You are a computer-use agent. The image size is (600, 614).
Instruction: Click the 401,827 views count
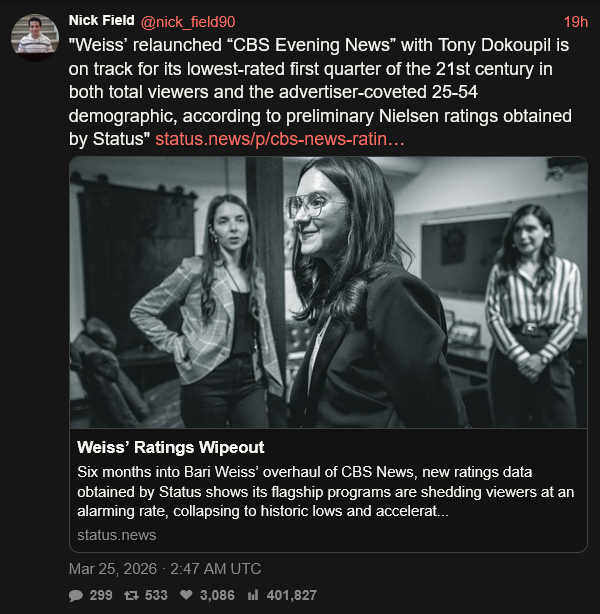click(292, 595)
